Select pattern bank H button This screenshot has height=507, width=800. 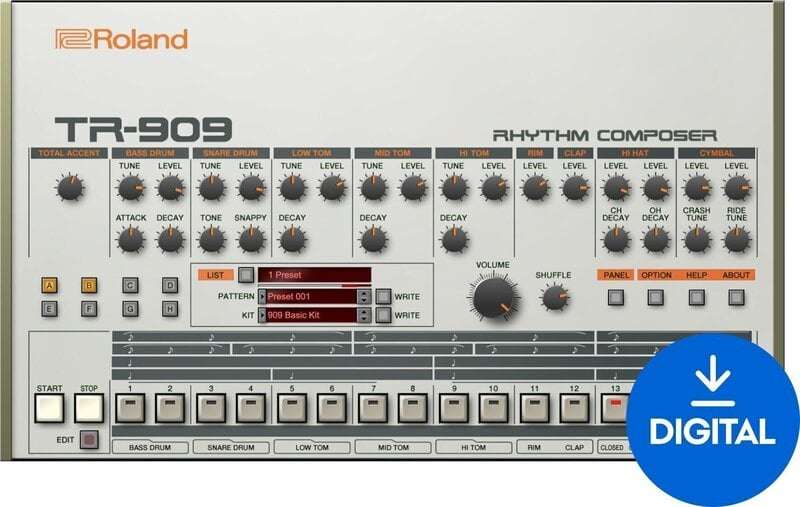[x=170, y=309]
